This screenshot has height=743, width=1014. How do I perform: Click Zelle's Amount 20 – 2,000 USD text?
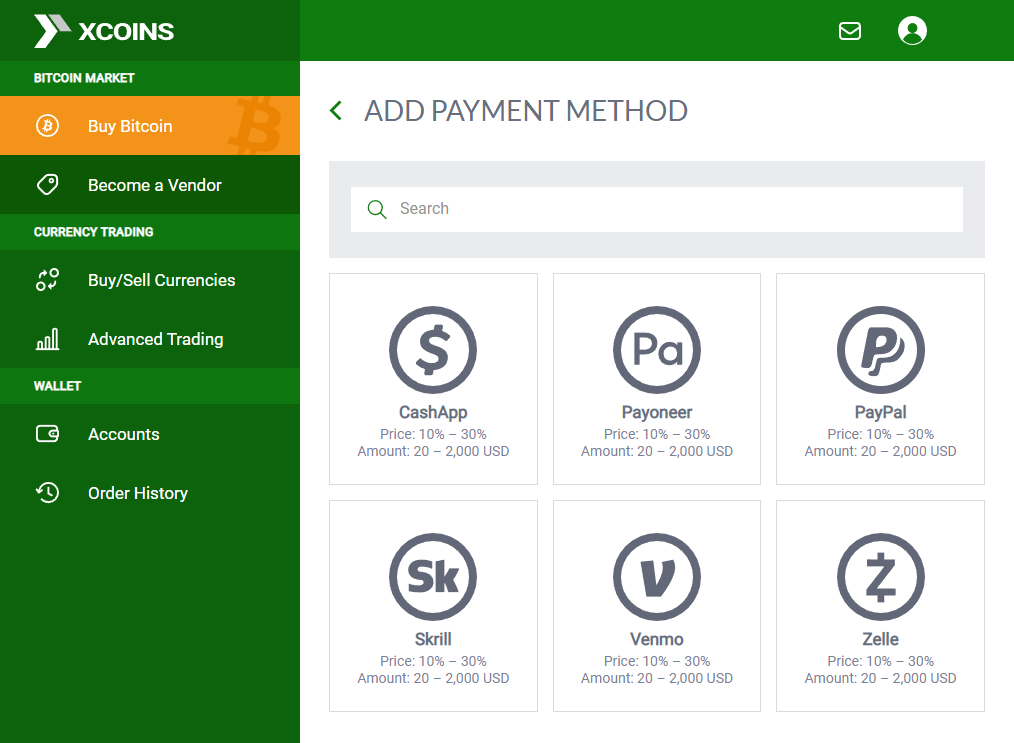[881, 678]
